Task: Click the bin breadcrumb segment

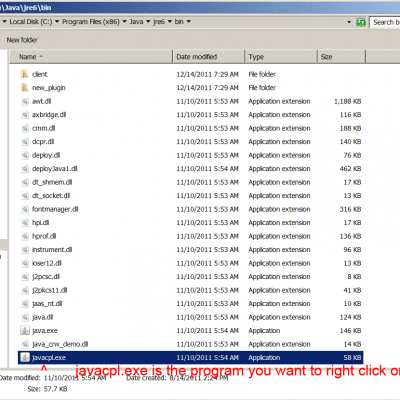Action: pyautogui.click(x=179, y=22)
